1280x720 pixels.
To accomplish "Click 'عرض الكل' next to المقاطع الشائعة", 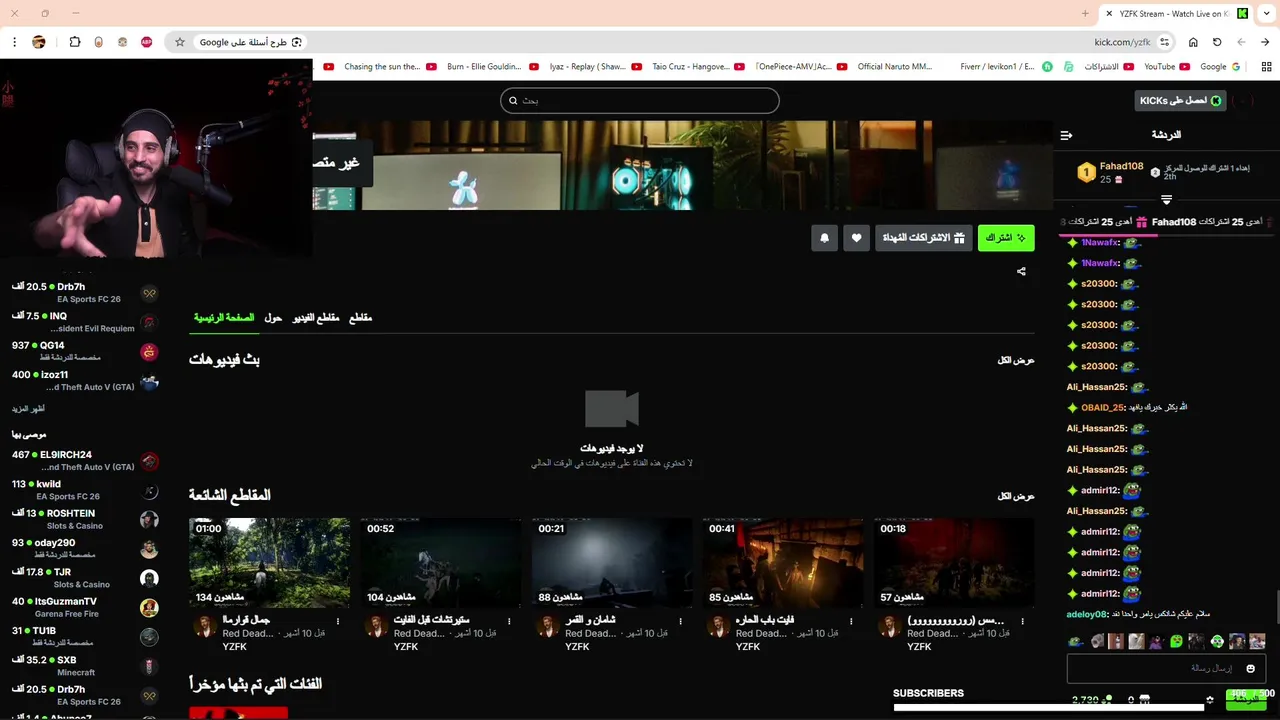I will (1016, 496).
